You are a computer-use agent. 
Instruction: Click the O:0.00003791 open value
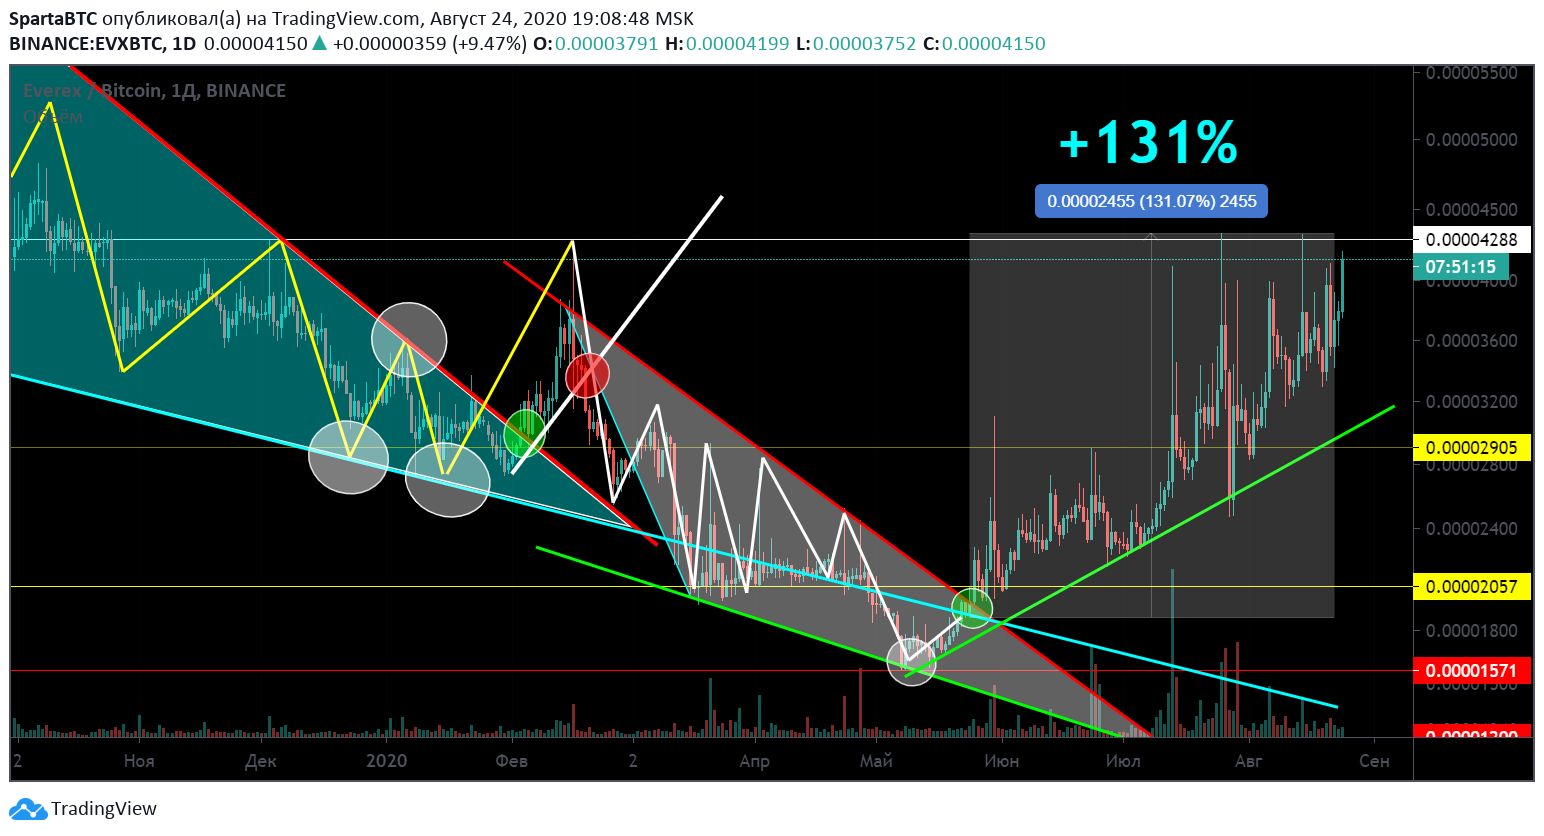click(x=597, y=44)
